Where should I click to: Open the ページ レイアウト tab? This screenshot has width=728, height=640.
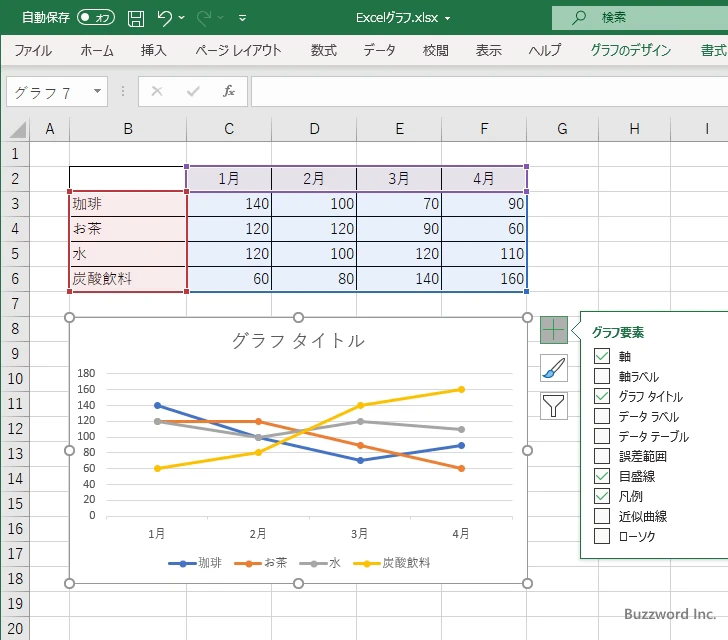point(238,50)
